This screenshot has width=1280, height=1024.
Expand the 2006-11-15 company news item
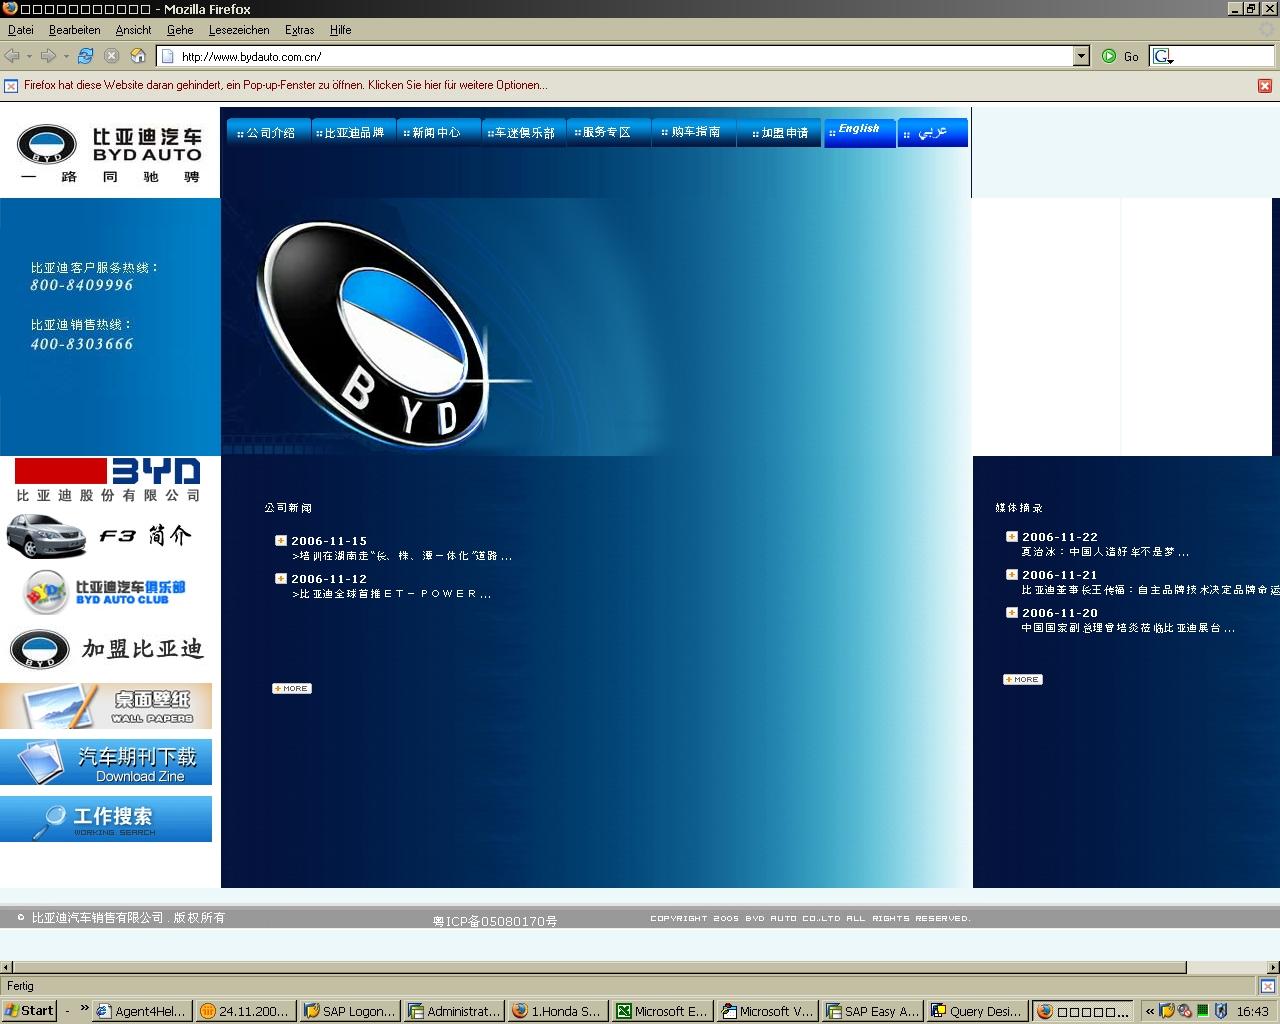coord(281,541)
